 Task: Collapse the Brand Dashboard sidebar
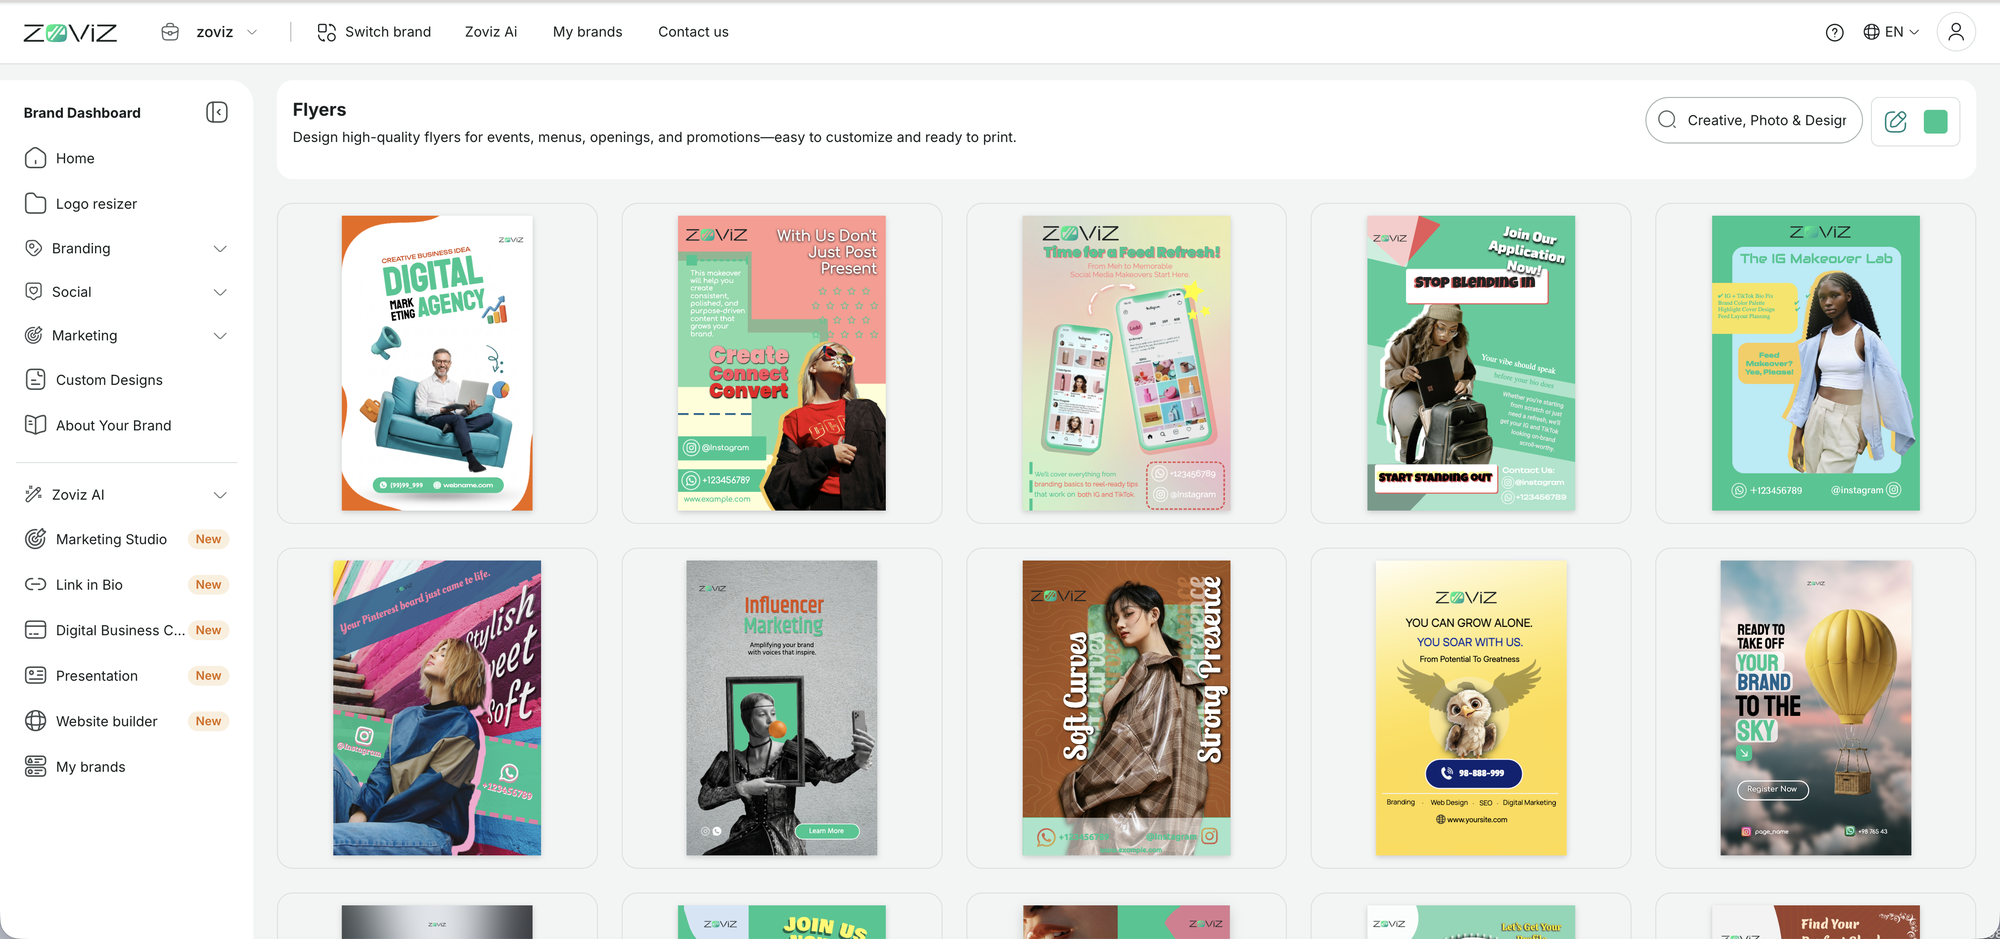(217, 112)
